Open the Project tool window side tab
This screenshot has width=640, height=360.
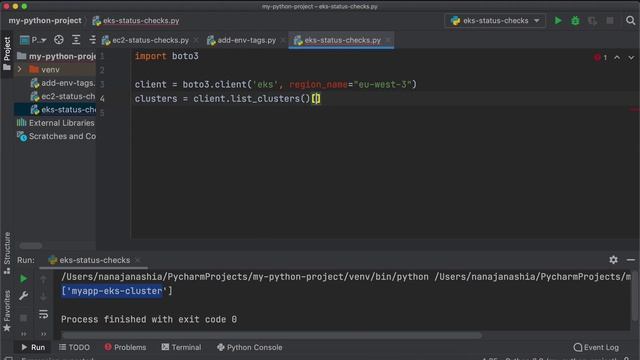[x=7, y=53]
